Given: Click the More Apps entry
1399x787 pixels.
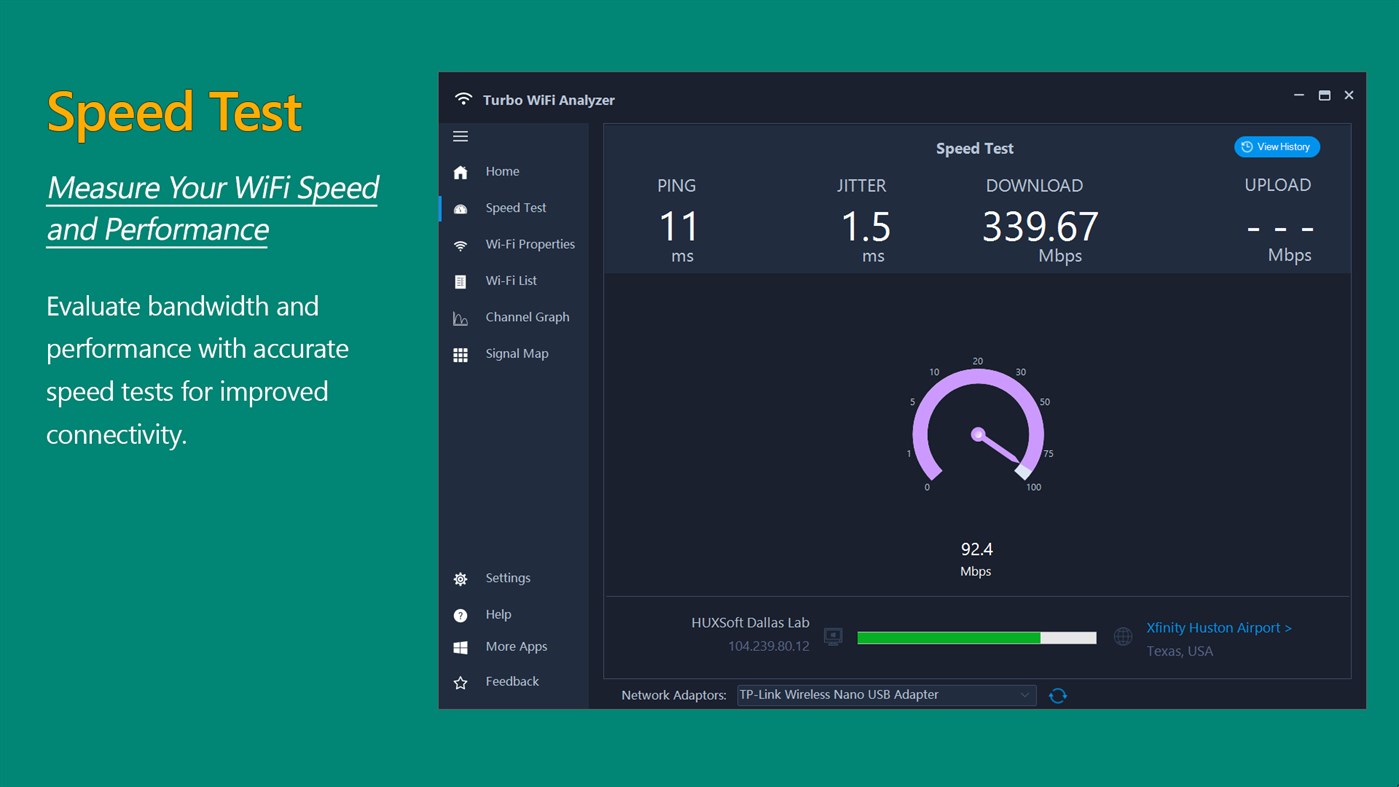Looking at the screenshot, I should (x=516, y=646).
